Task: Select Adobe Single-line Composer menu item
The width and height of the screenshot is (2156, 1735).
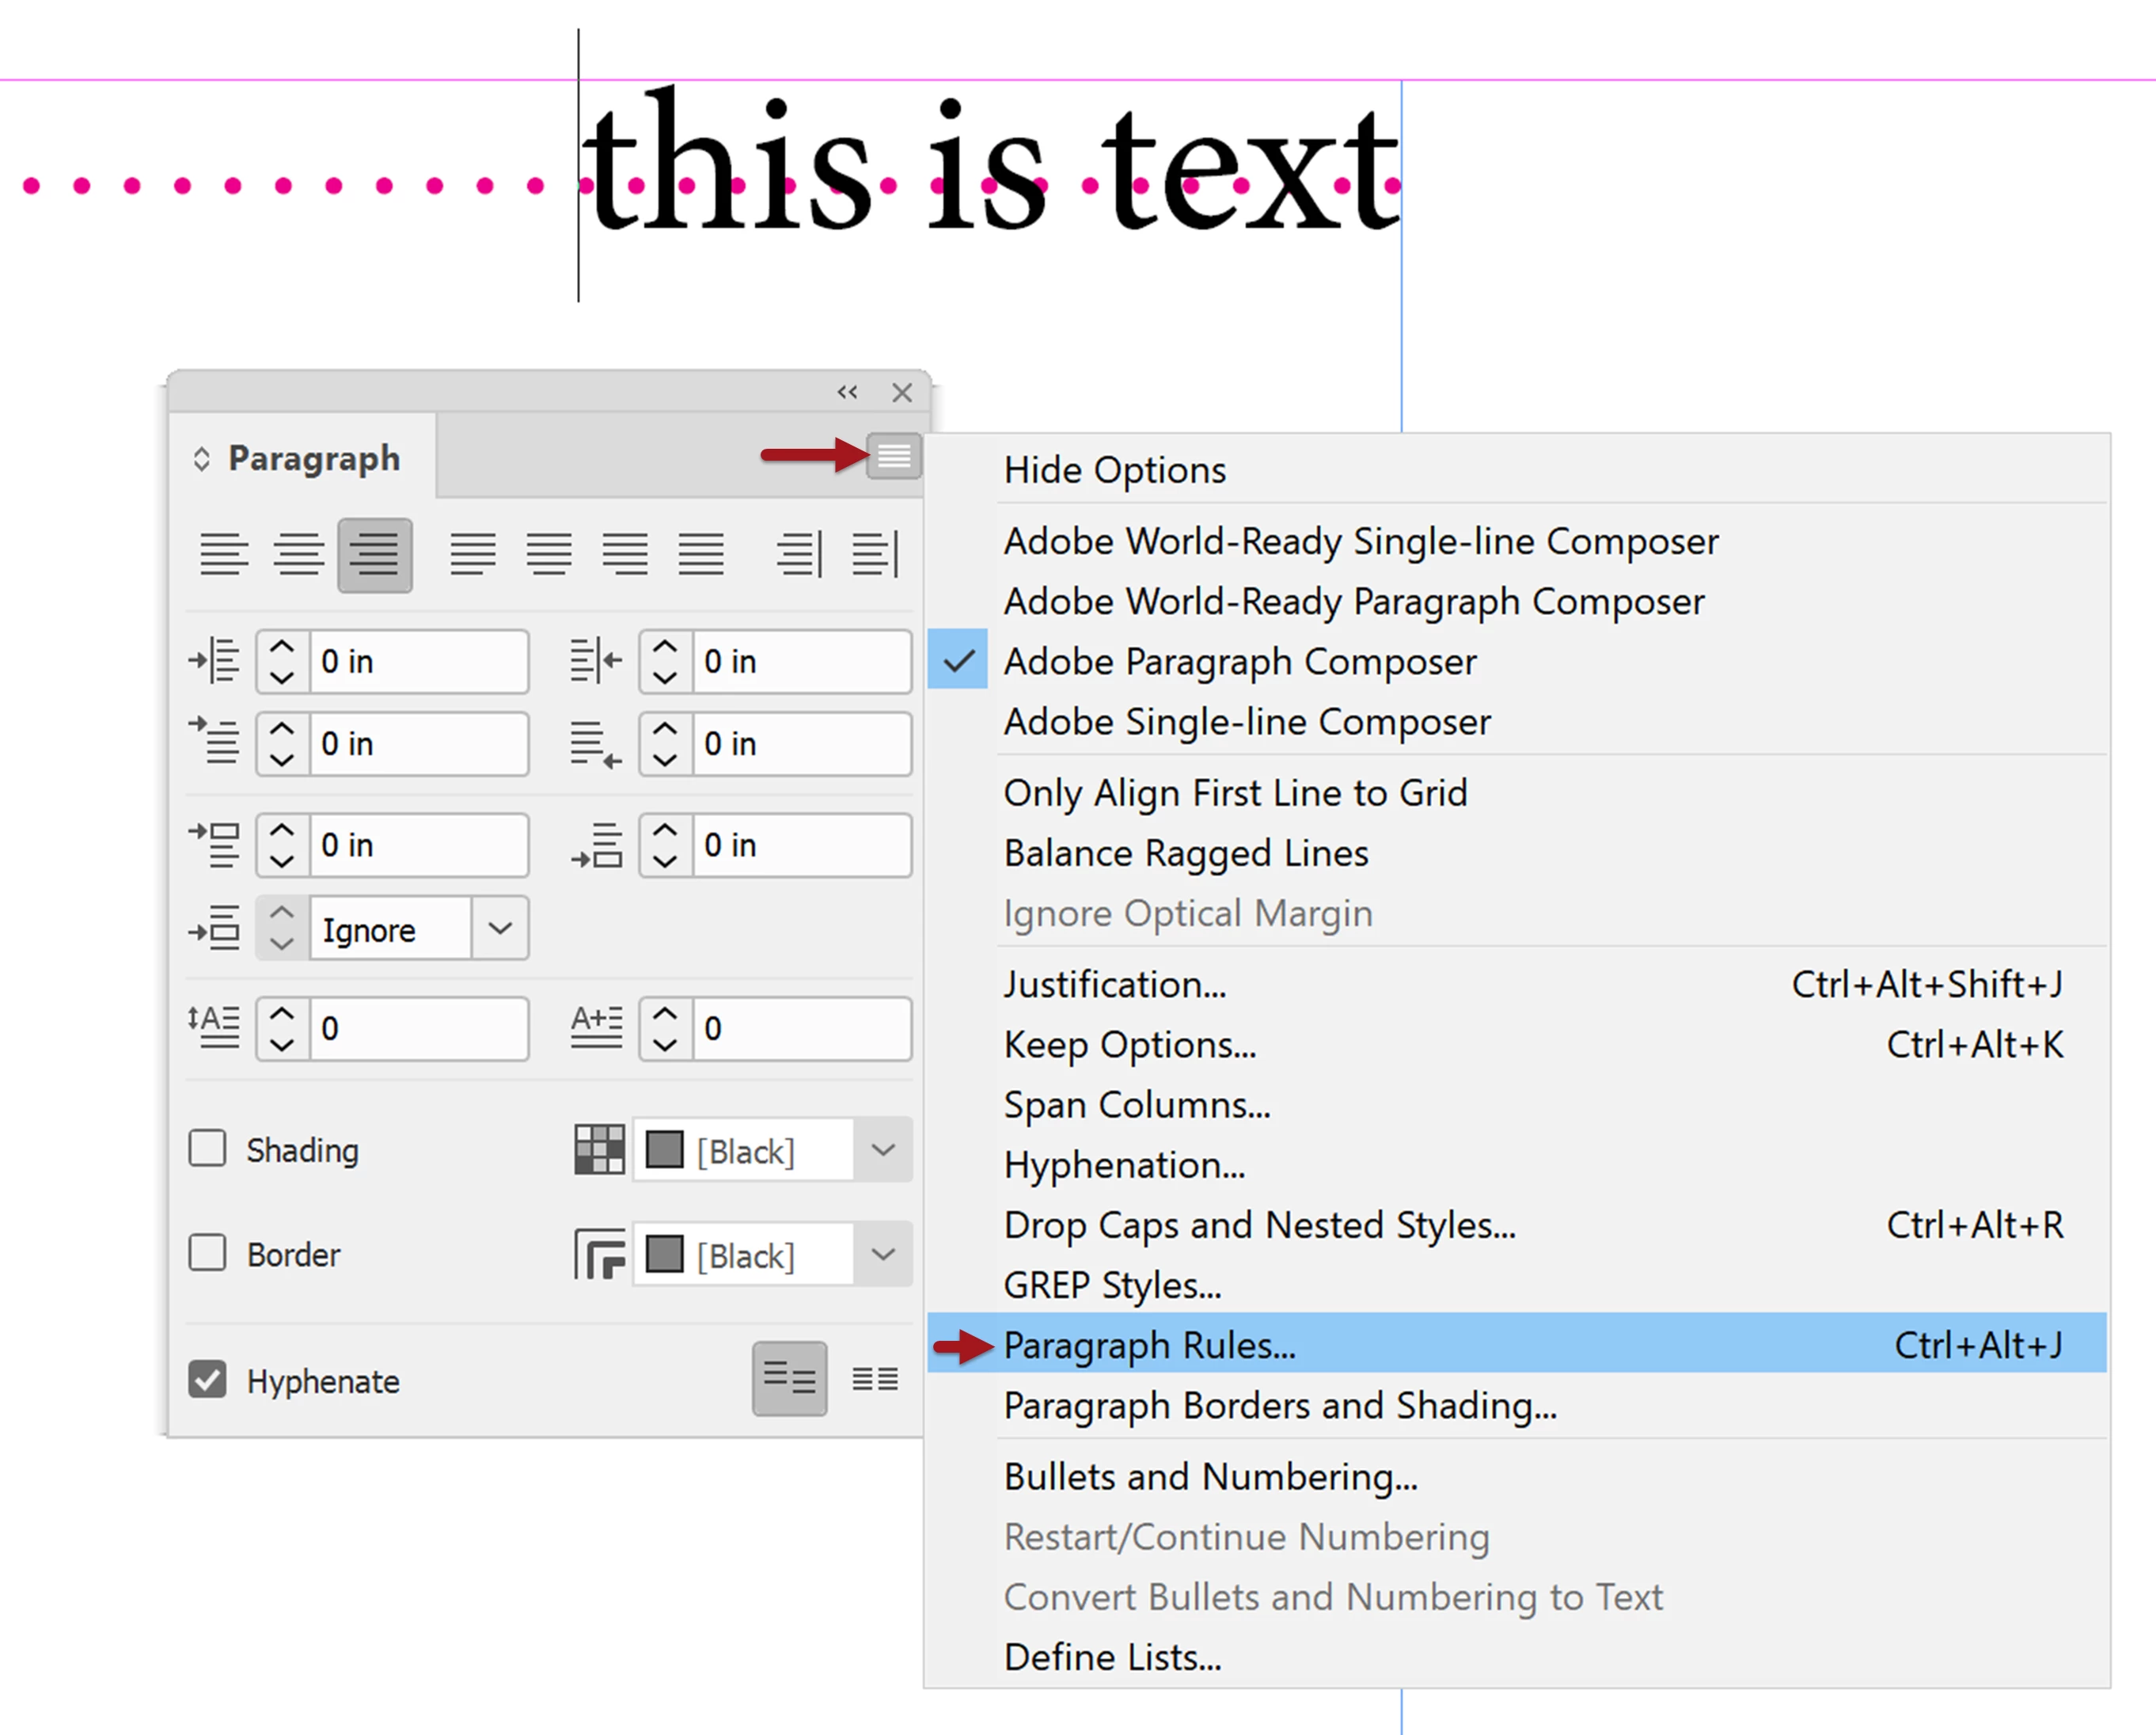Action: (1246, 721)
